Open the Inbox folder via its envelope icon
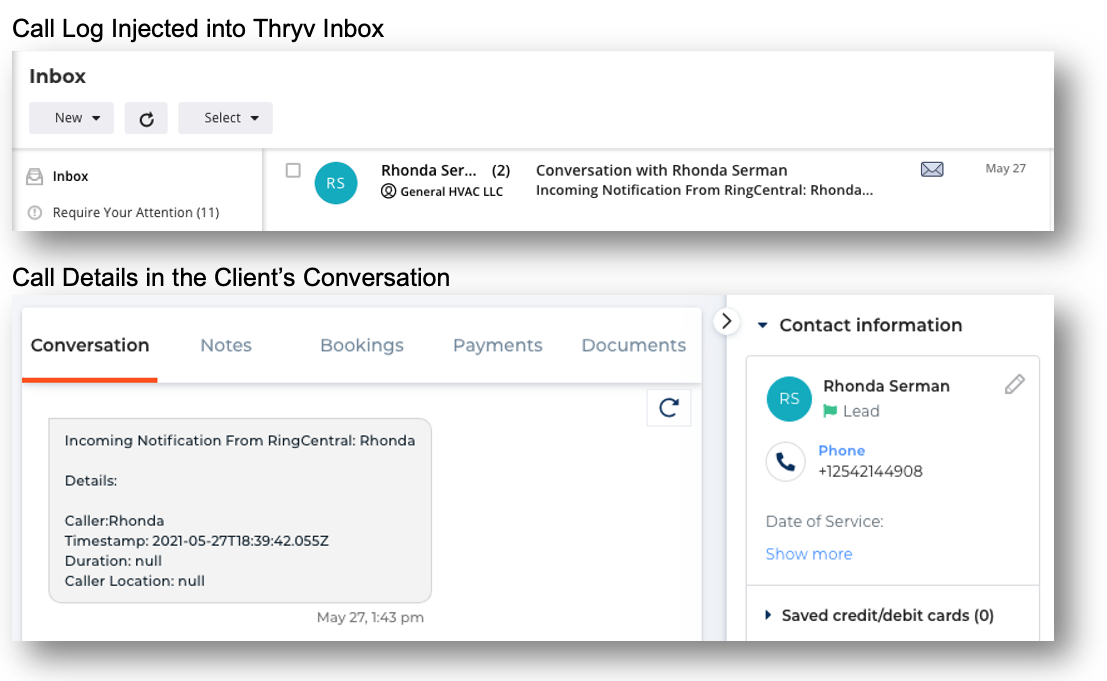Image resolution: width=1107 pixels, height=681 pixels. [x=34, y=176]
